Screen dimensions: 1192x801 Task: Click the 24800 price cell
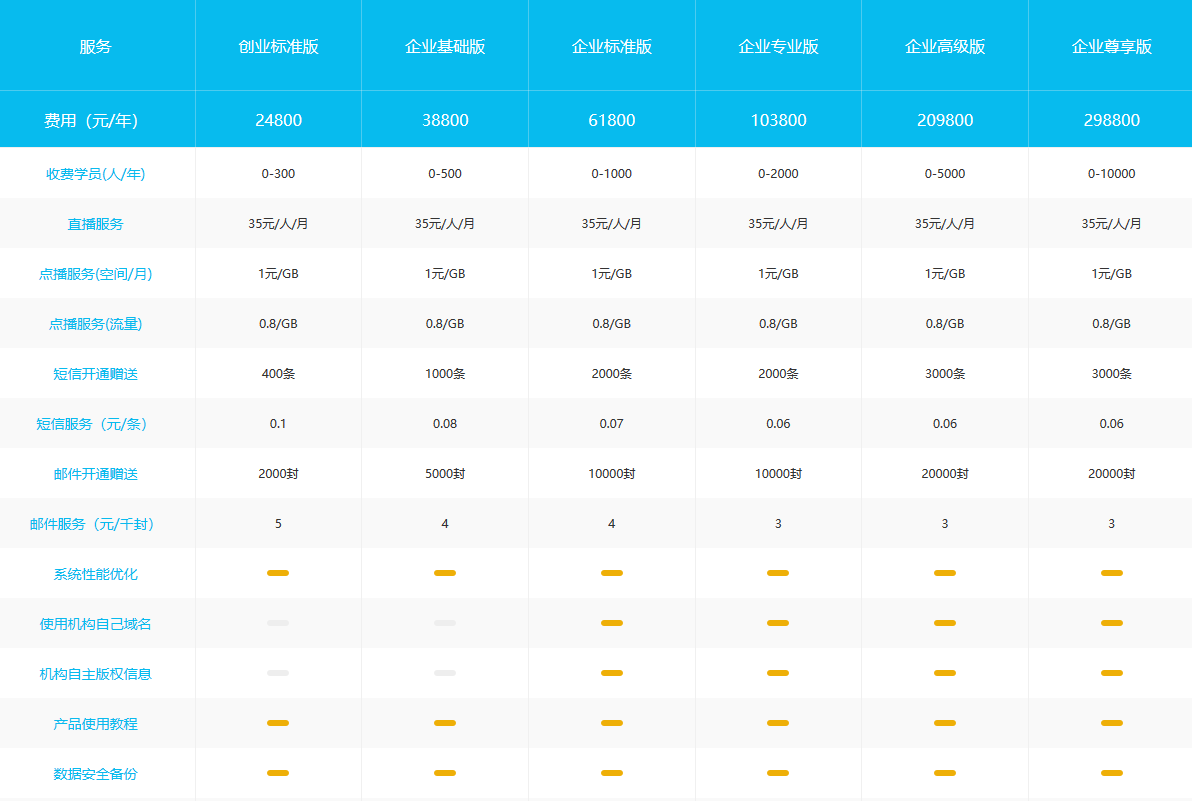click(x=278, y=120)
